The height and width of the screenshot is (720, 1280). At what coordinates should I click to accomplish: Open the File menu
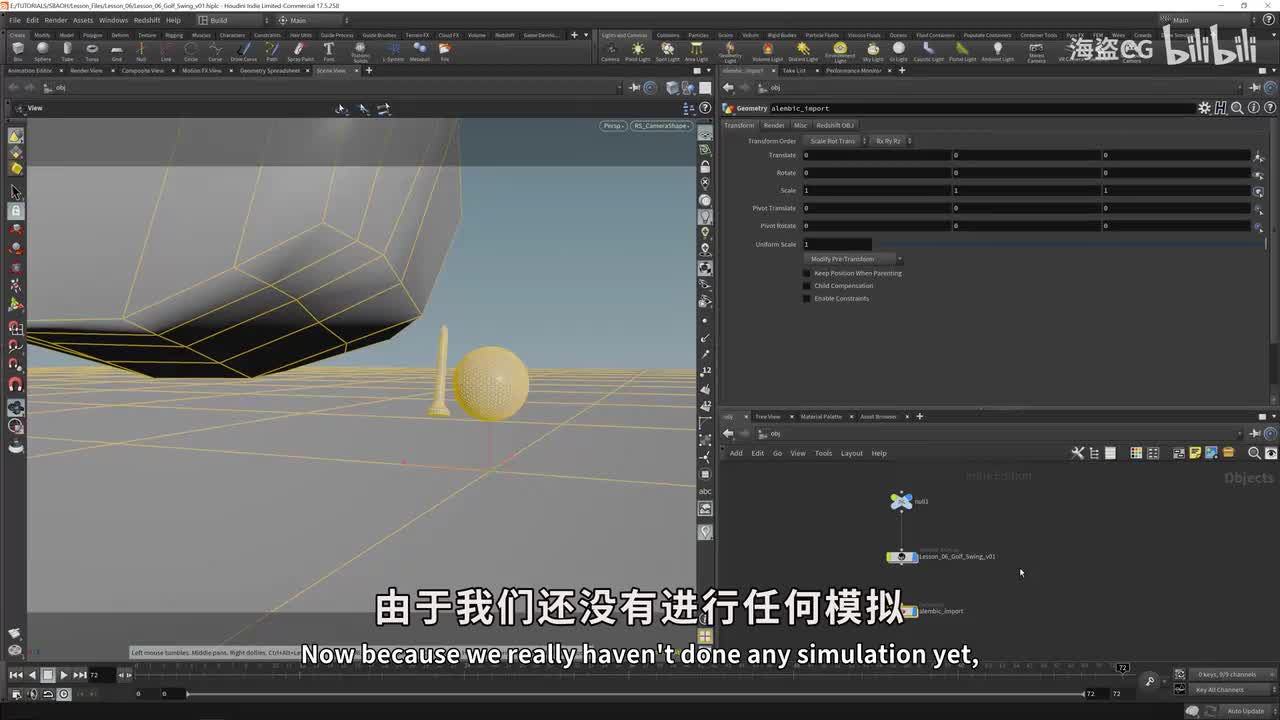(x=15, y=20)
